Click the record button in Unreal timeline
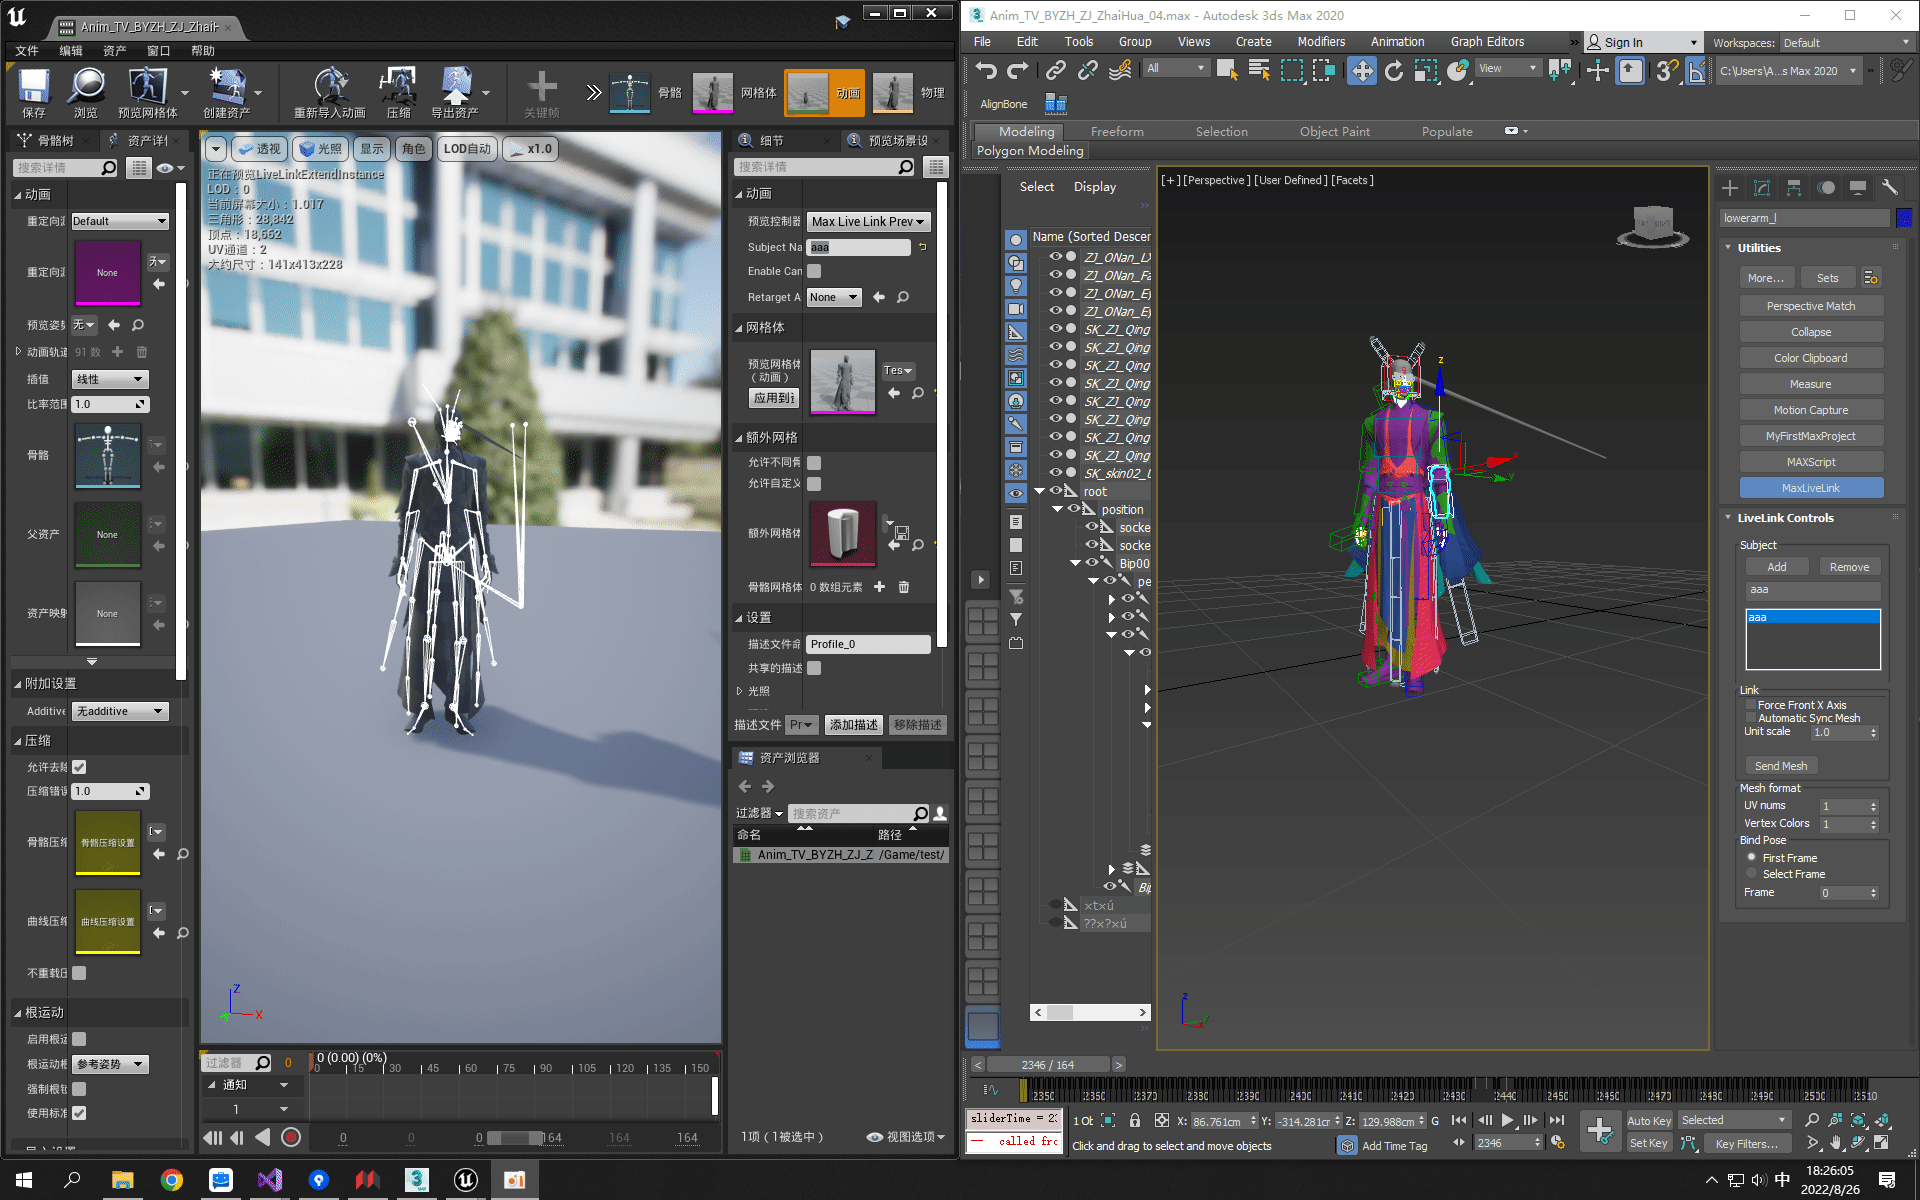1920x1200 pixels. coord(291,1137)
